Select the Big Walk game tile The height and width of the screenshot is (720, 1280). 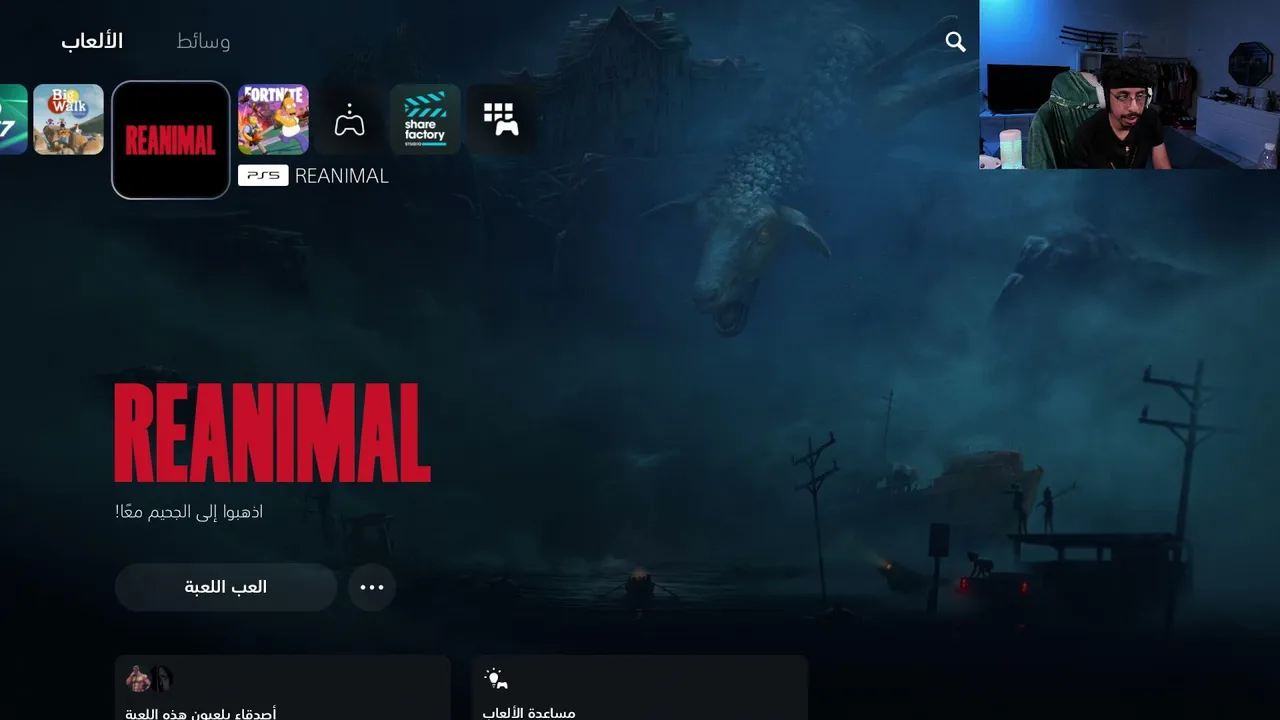point(68,119)
